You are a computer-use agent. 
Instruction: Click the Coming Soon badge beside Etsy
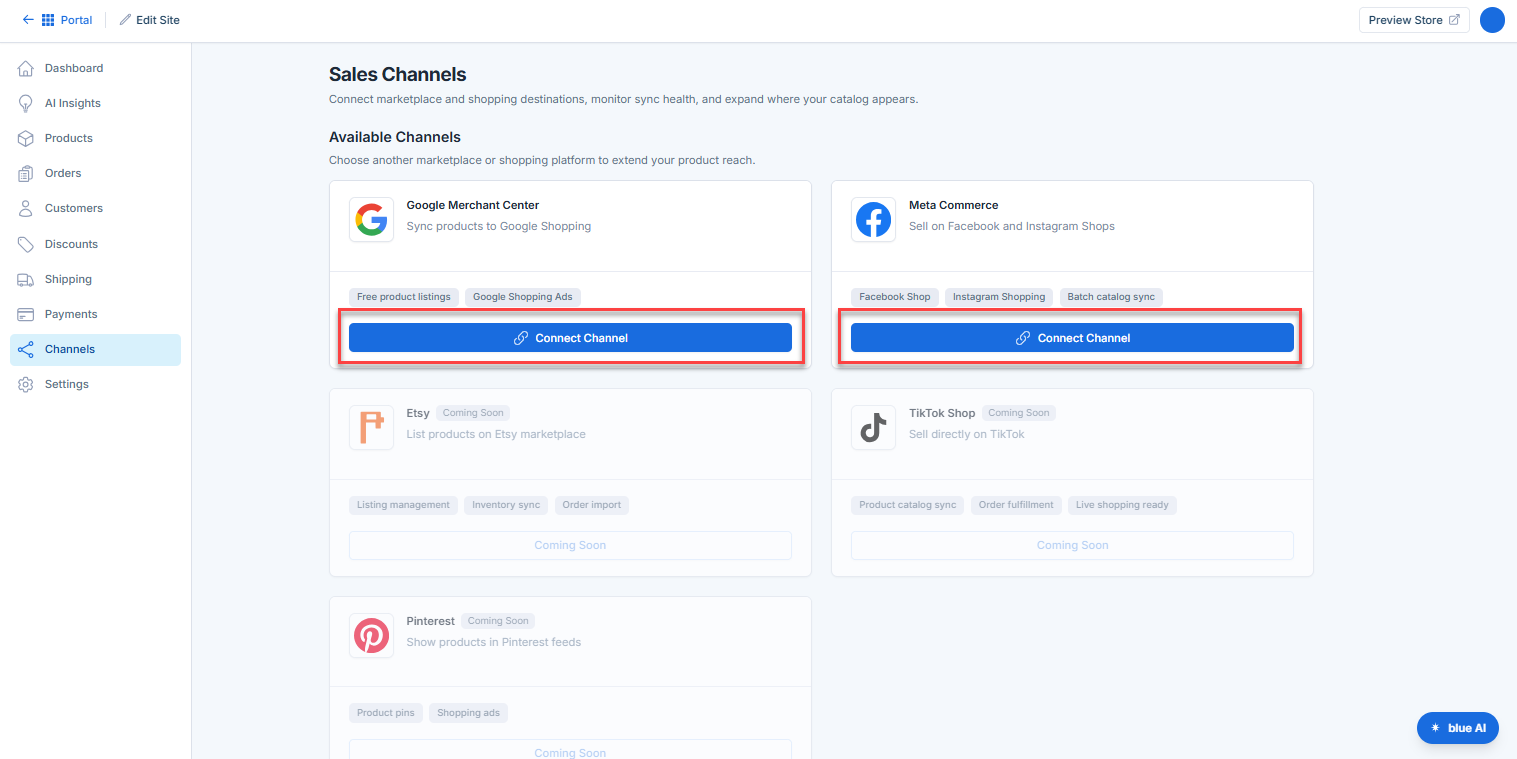[x=473, y=413]
